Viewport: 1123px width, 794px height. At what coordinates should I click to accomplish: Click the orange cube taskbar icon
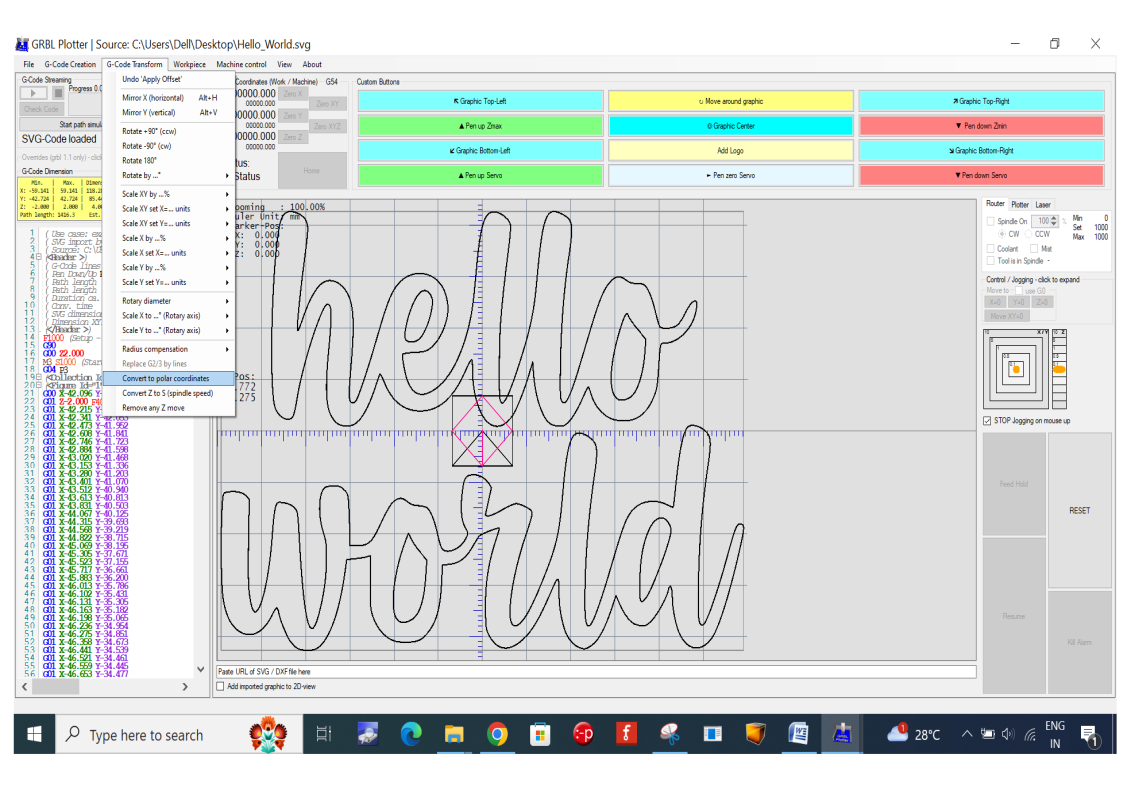click(x=755, y=734)
